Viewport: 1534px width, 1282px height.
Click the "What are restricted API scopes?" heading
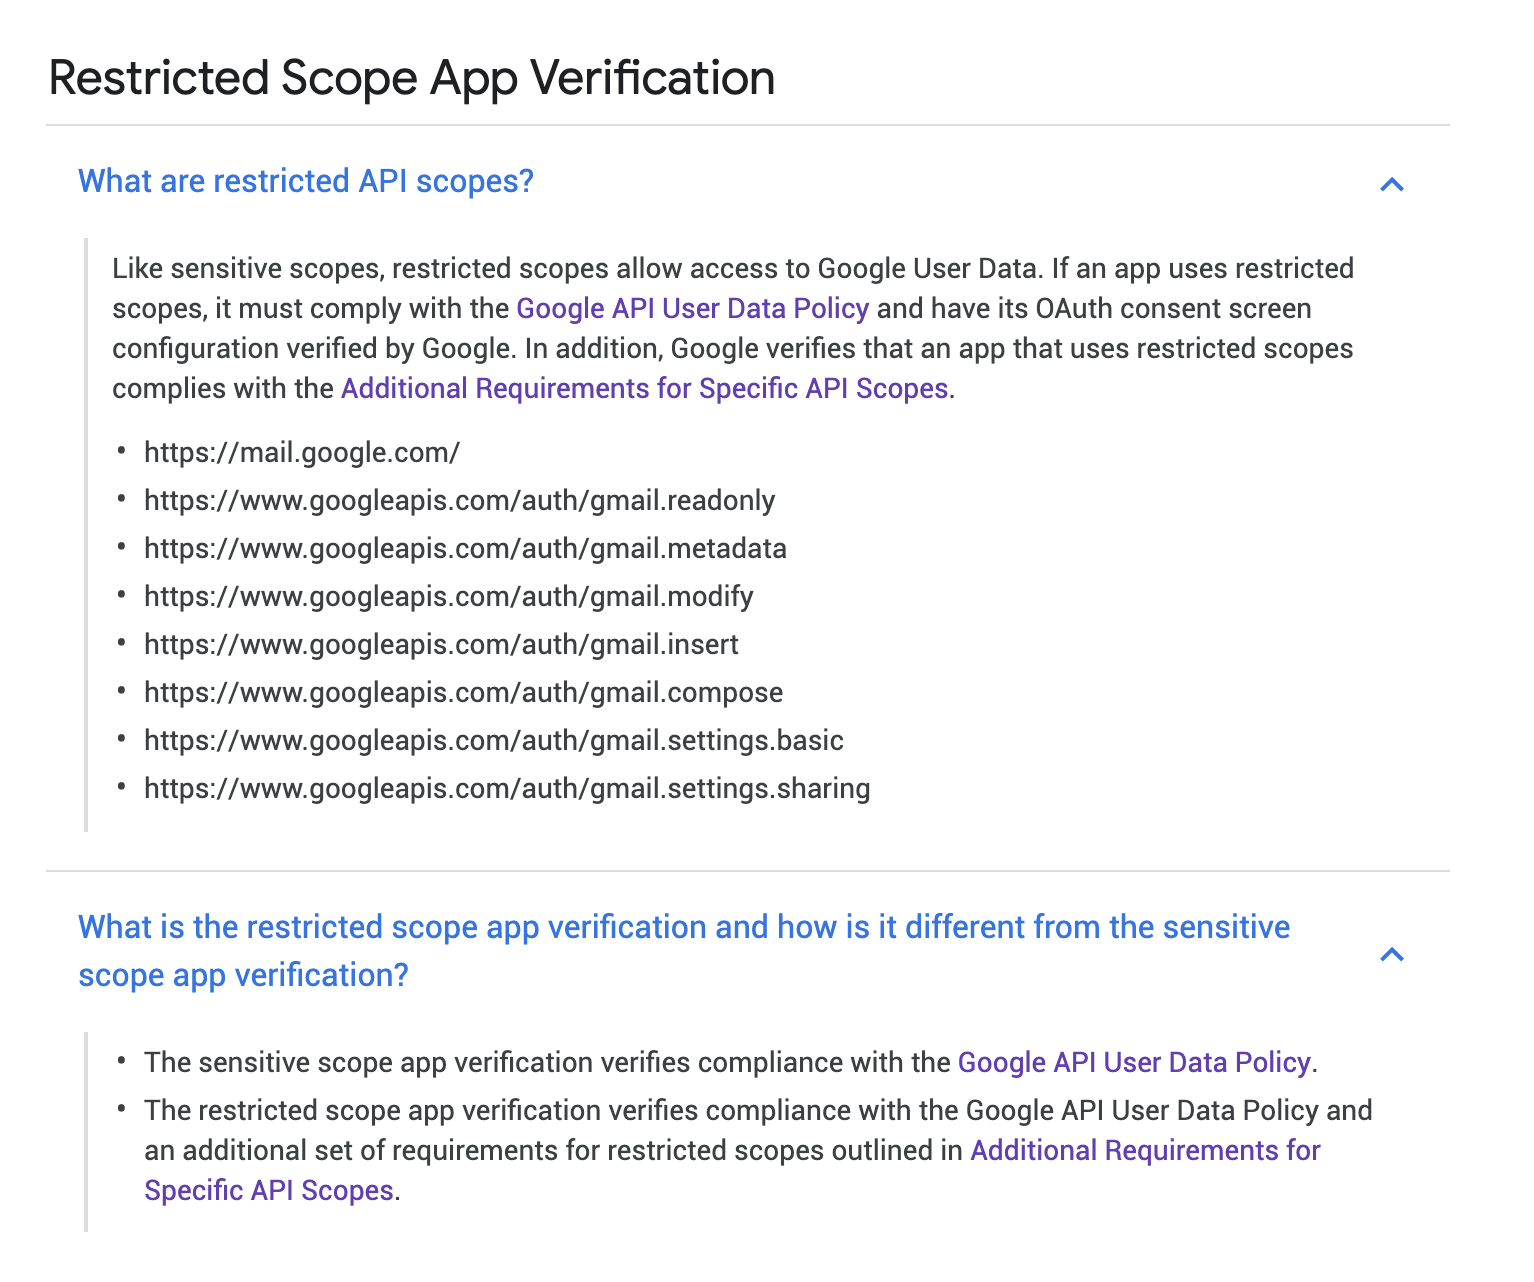306,181
